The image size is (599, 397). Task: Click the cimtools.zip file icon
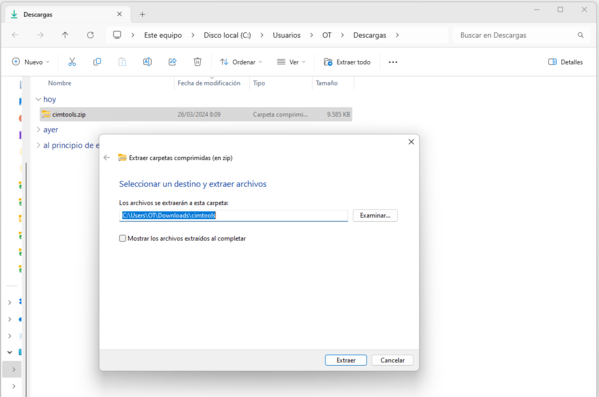coord(46,114)
